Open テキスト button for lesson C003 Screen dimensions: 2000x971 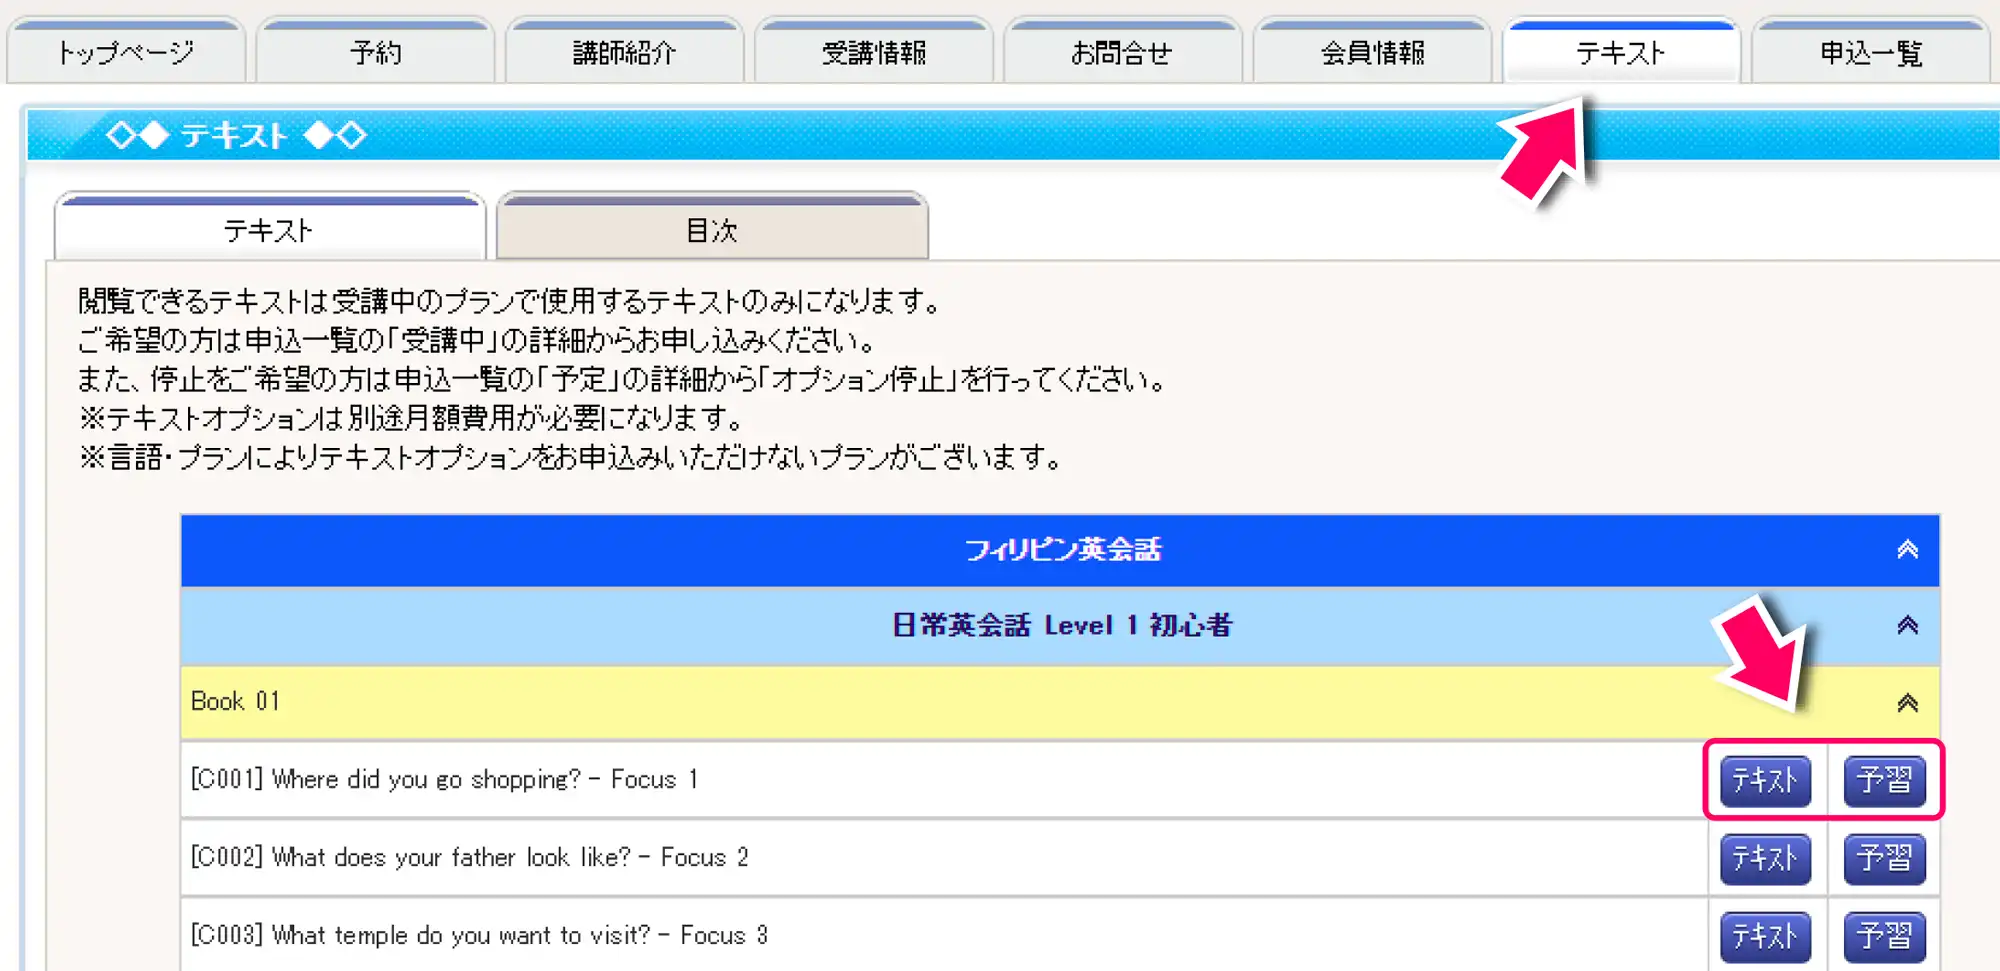(x=1765, y=936)
